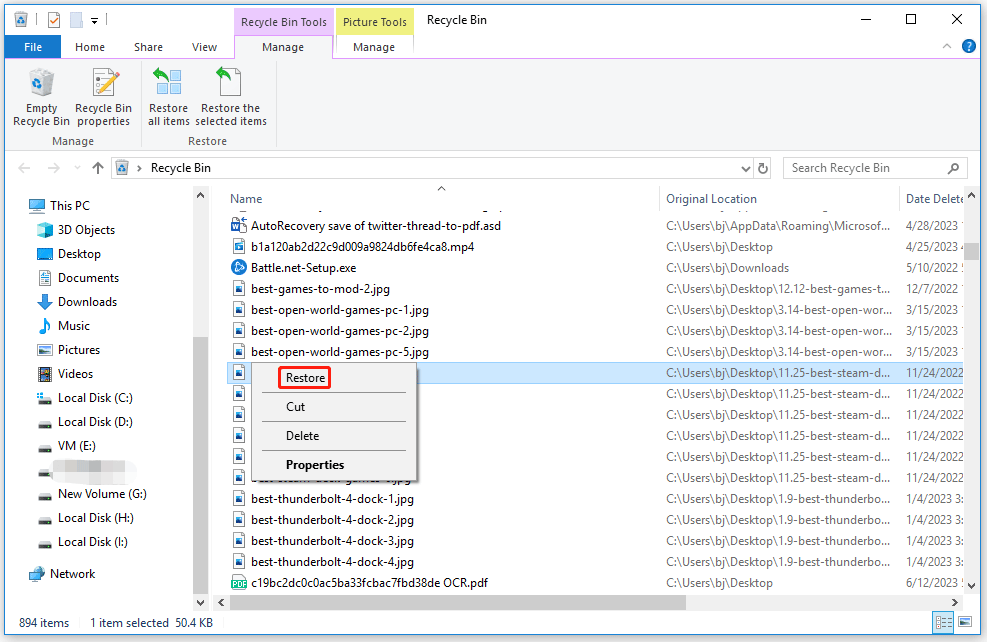Viewport: 987px width, 642px height.
Task: Open the address bar dropdown arrow
Action: tap(744, 167)
